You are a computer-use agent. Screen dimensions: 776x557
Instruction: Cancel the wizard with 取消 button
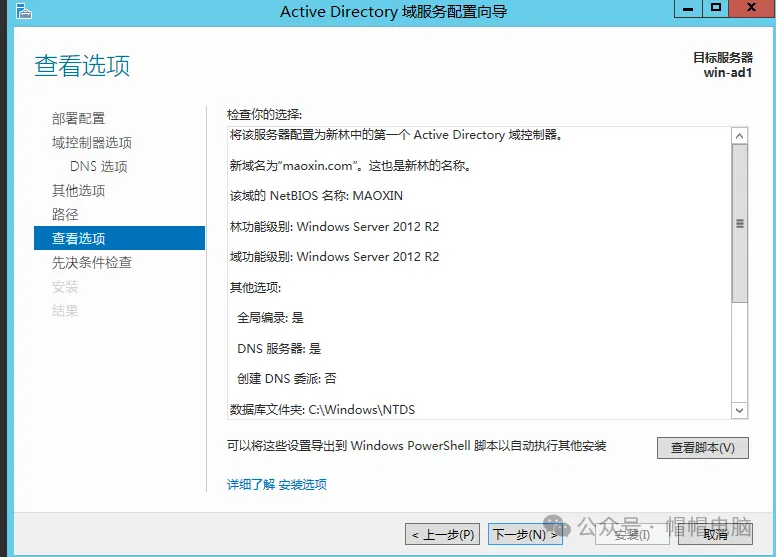coord(715,534)
